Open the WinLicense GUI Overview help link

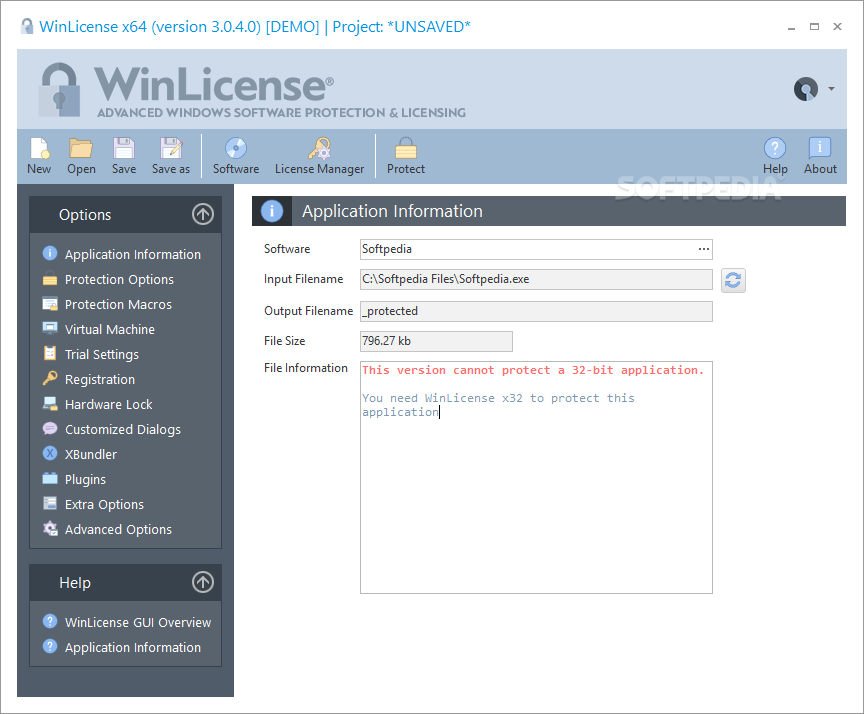138,623
